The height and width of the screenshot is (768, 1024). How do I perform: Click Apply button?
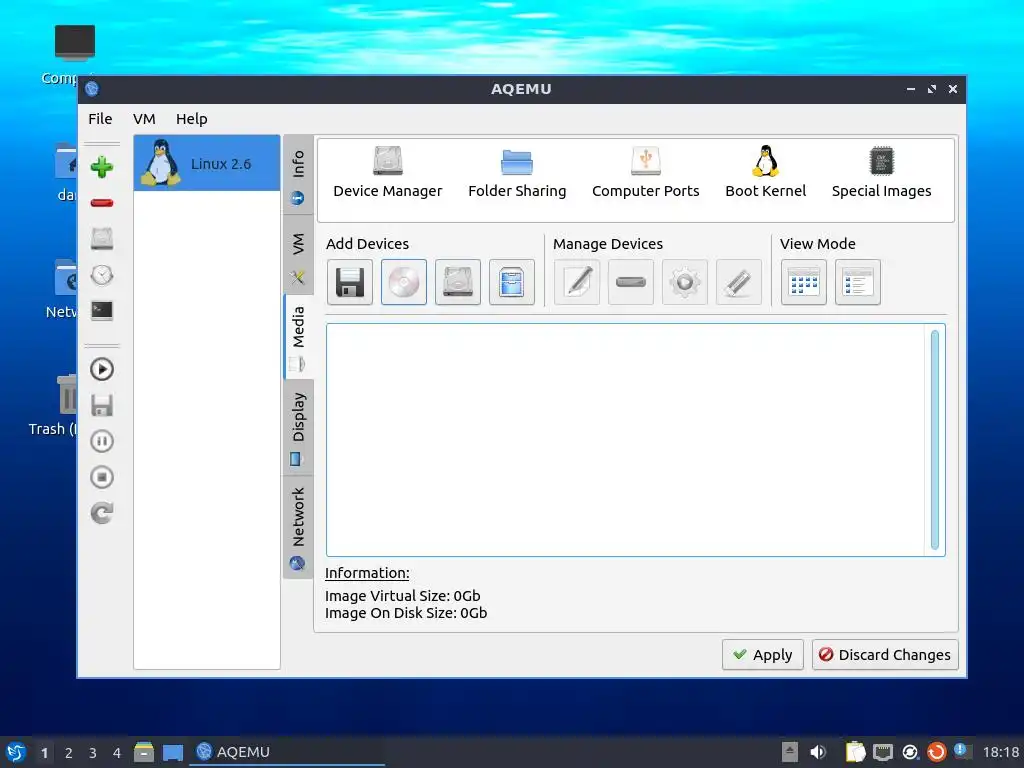click(x=763, y=654)
